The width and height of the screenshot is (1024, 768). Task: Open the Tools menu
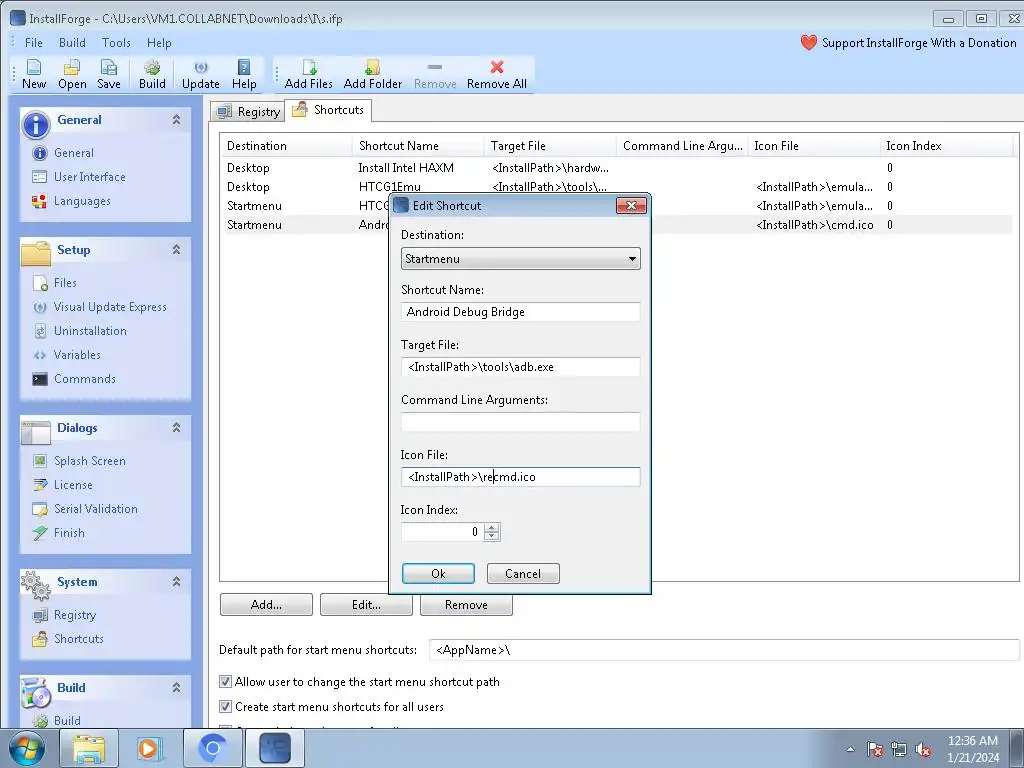pyautogui.click(x=116, y=42)
